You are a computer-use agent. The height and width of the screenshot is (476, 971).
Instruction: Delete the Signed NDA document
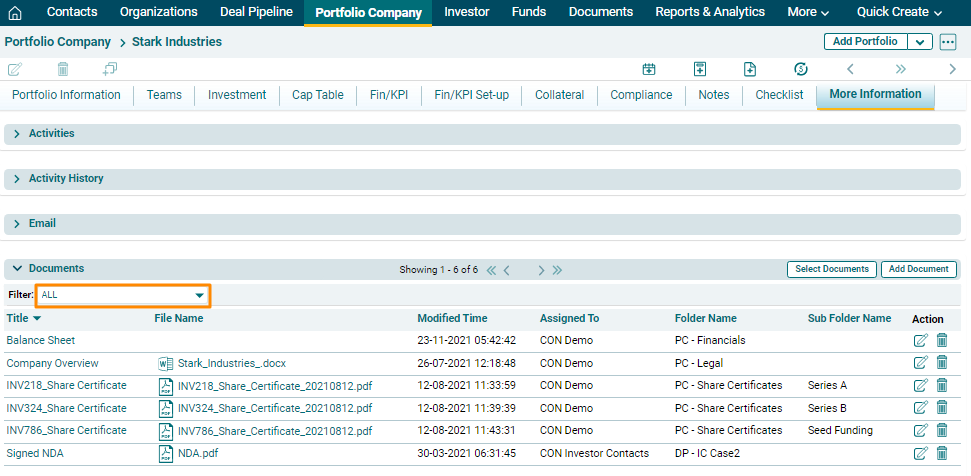tap(942, 454)
